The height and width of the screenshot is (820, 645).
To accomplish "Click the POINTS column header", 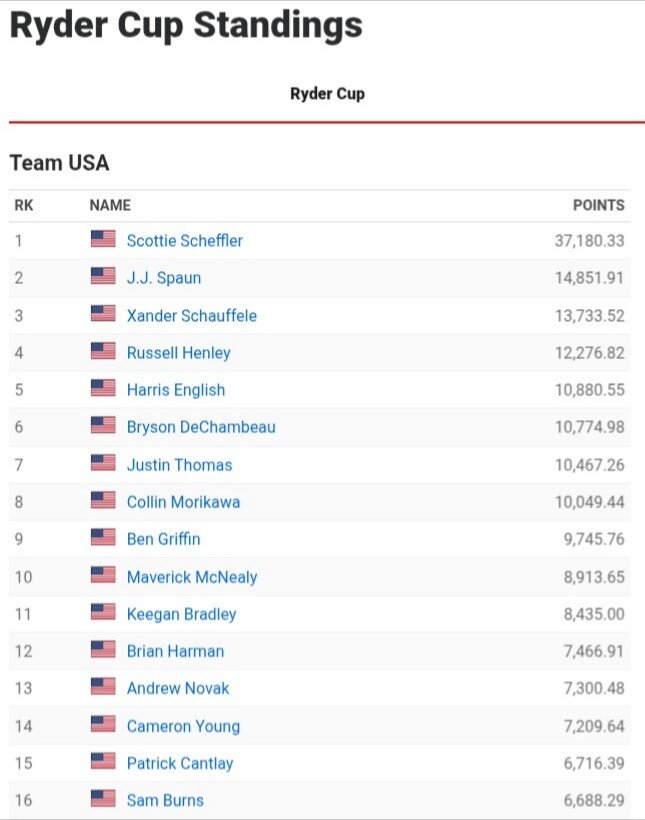I will click(x=598, y=205).
